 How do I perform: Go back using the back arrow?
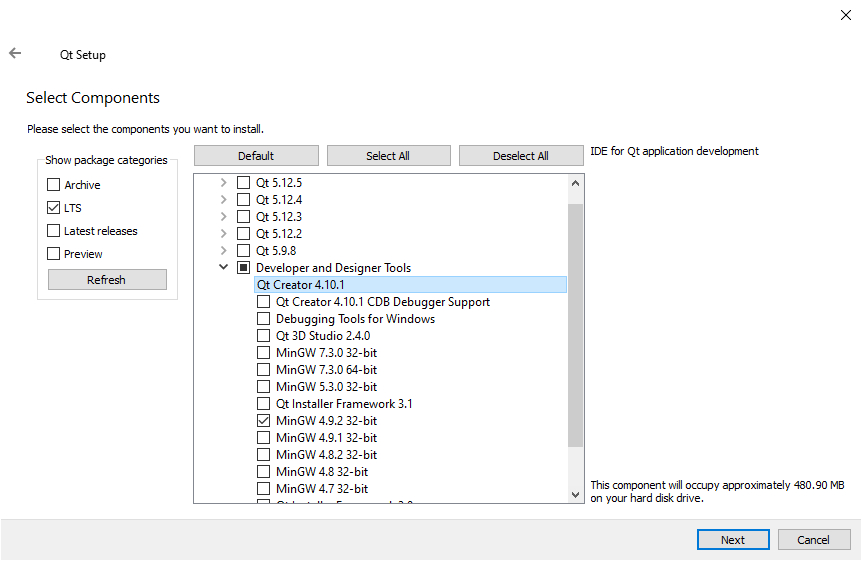pyautogui.click(x=15, y=53)
